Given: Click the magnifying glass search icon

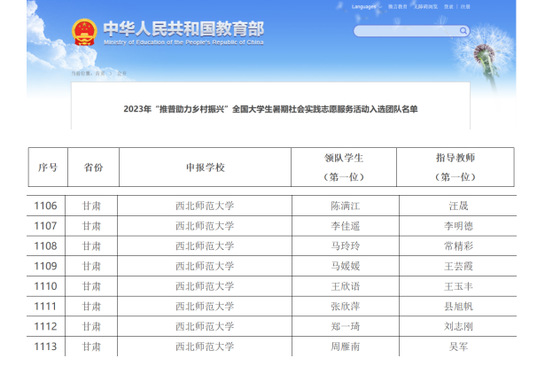Looking at the screenshot, I should click(x=463, y=31).
